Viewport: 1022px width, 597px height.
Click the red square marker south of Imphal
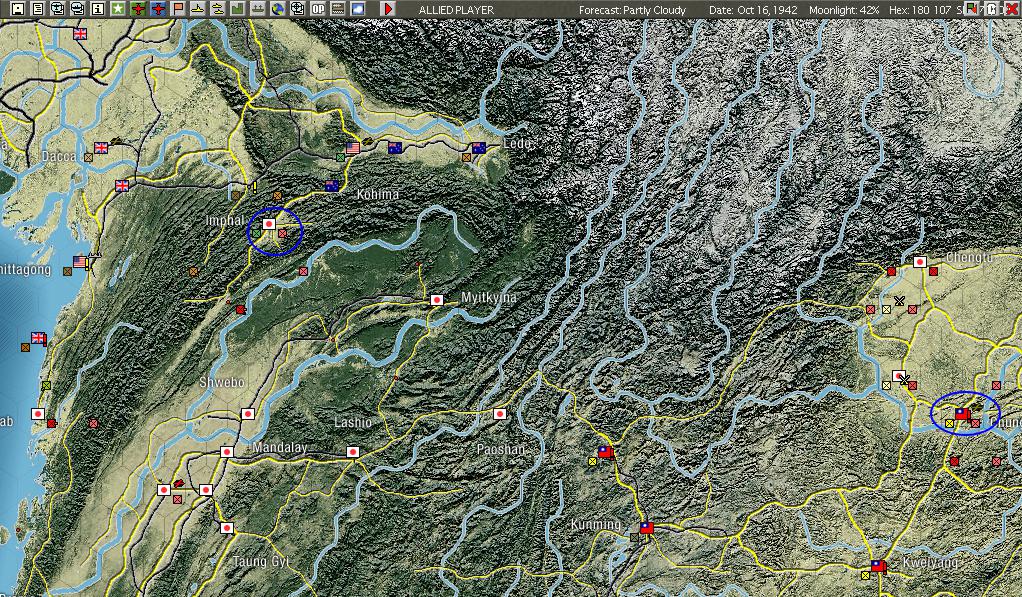click(x=241, y=310)
